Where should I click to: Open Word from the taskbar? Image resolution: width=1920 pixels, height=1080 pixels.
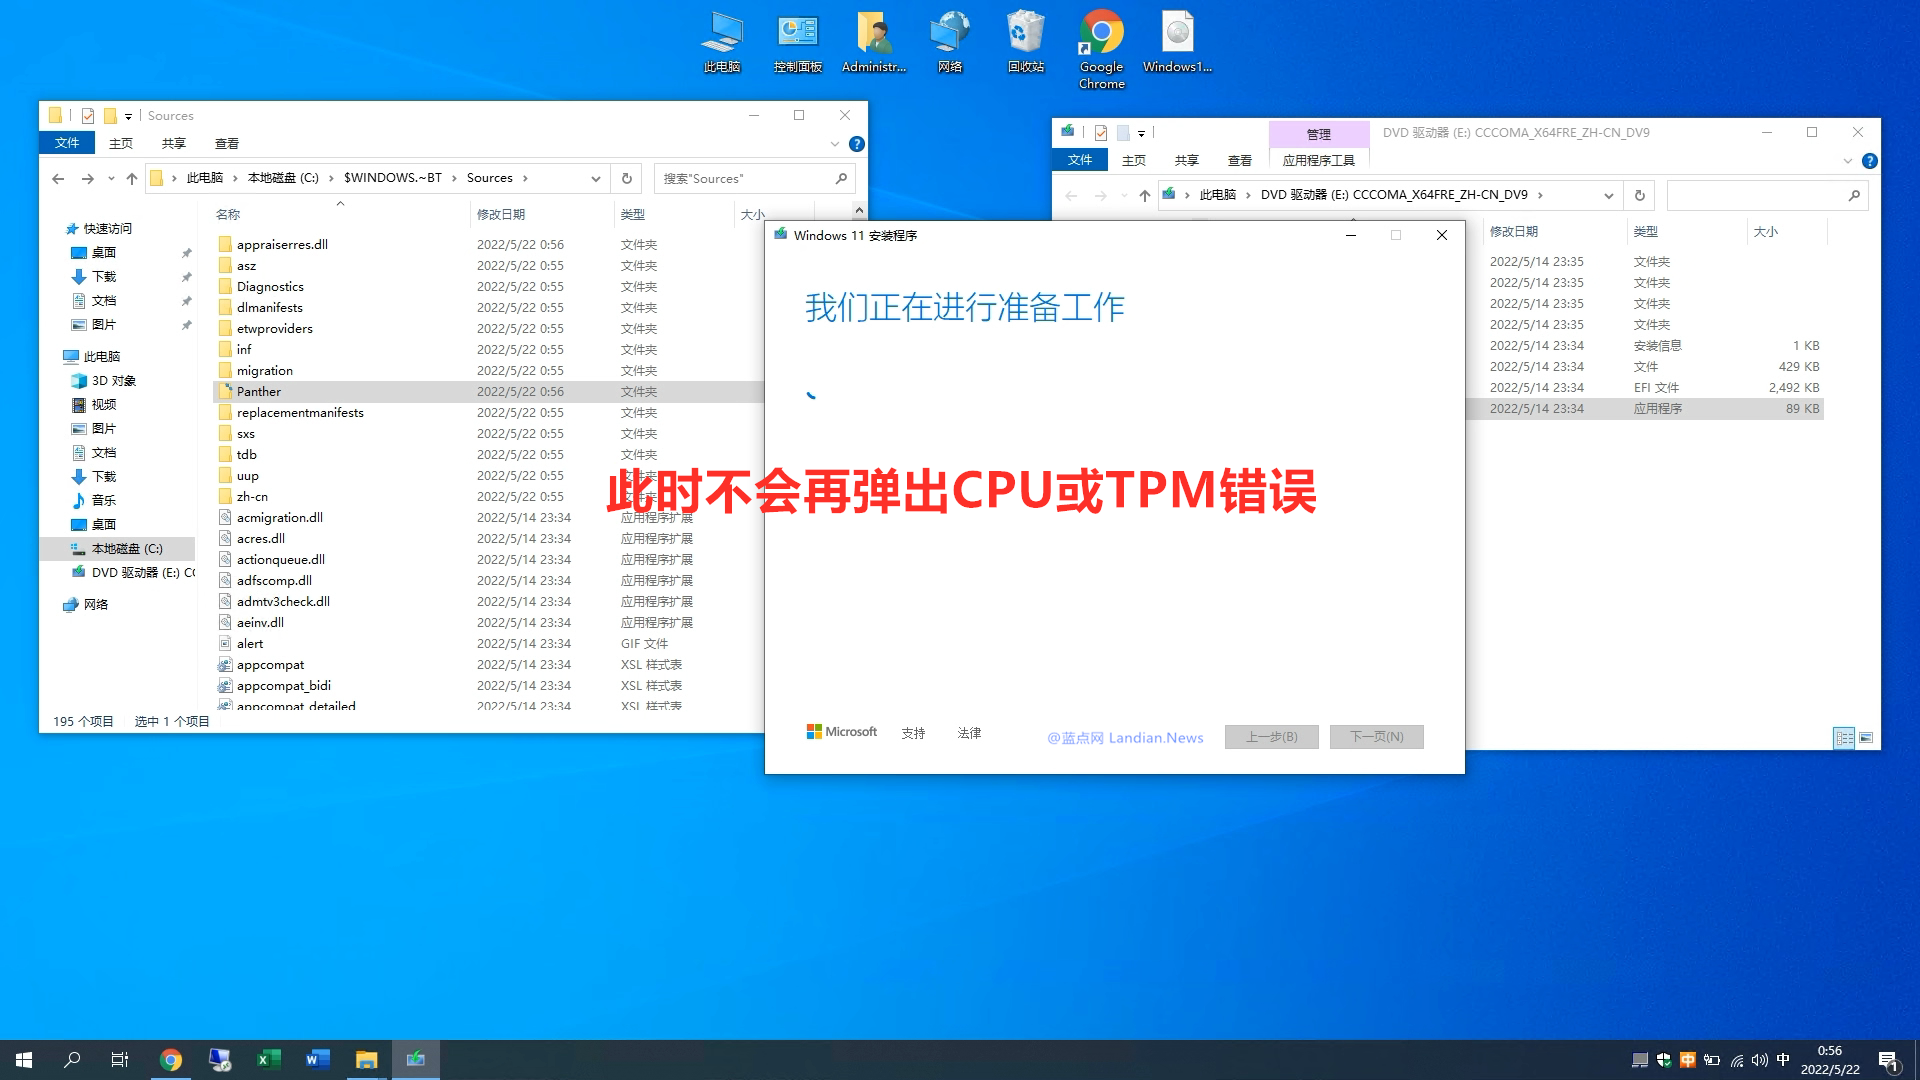pos(317,1059)
